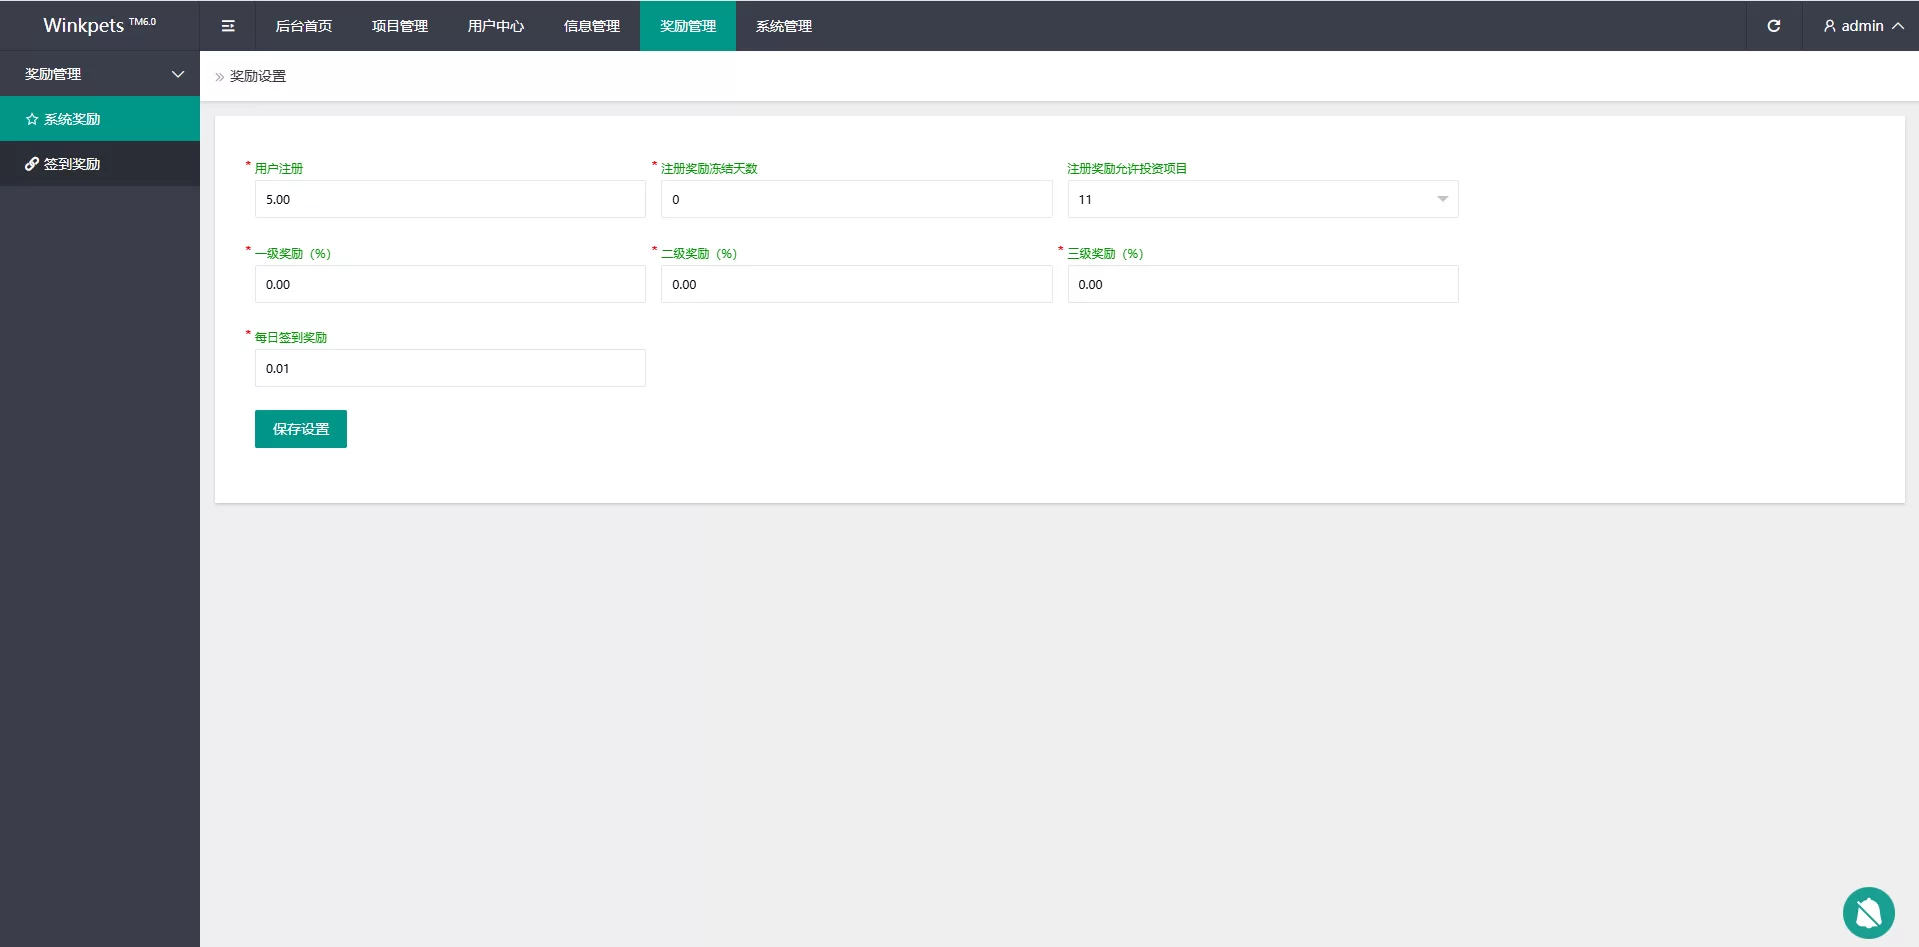Click the 每日签到奖励 input field
Screen dimensions: 1919x947
pyautogui.click(x=450, y=368)
